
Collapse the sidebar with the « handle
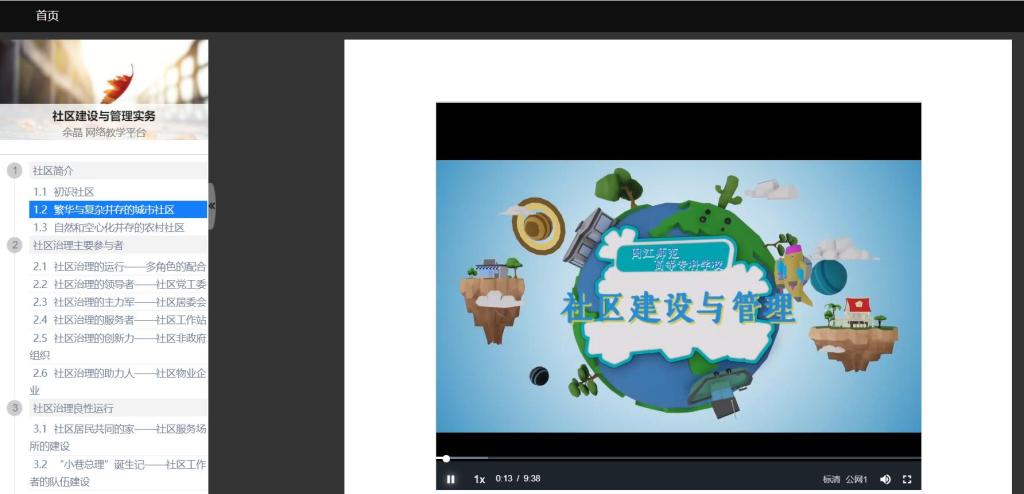click(212, 206)
